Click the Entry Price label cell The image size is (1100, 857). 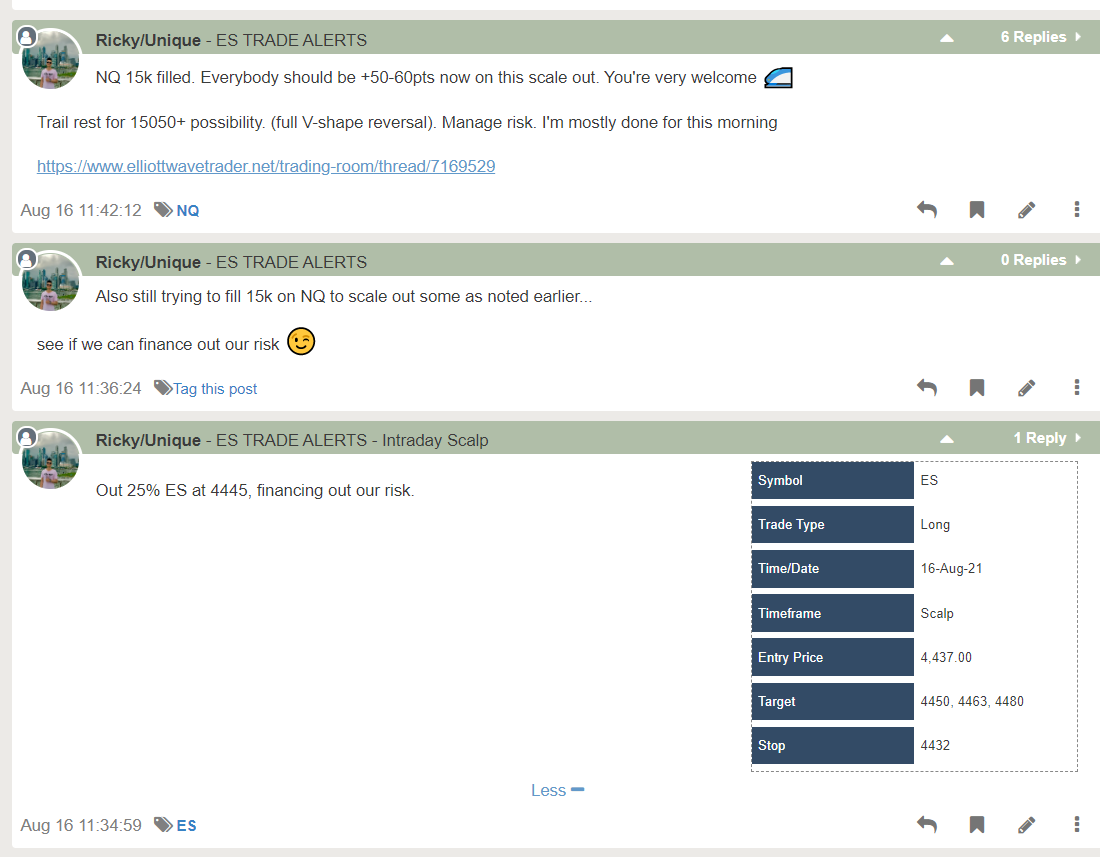tap(833, 657)
